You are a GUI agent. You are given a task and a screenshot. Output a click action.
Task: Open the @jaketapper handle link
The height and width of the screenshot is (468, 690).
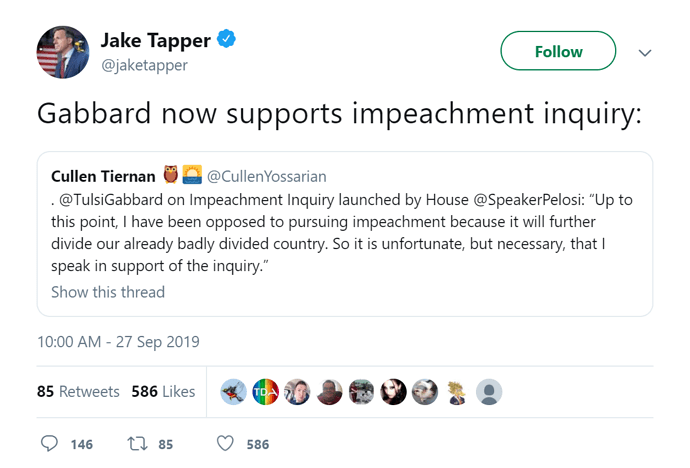144,65
